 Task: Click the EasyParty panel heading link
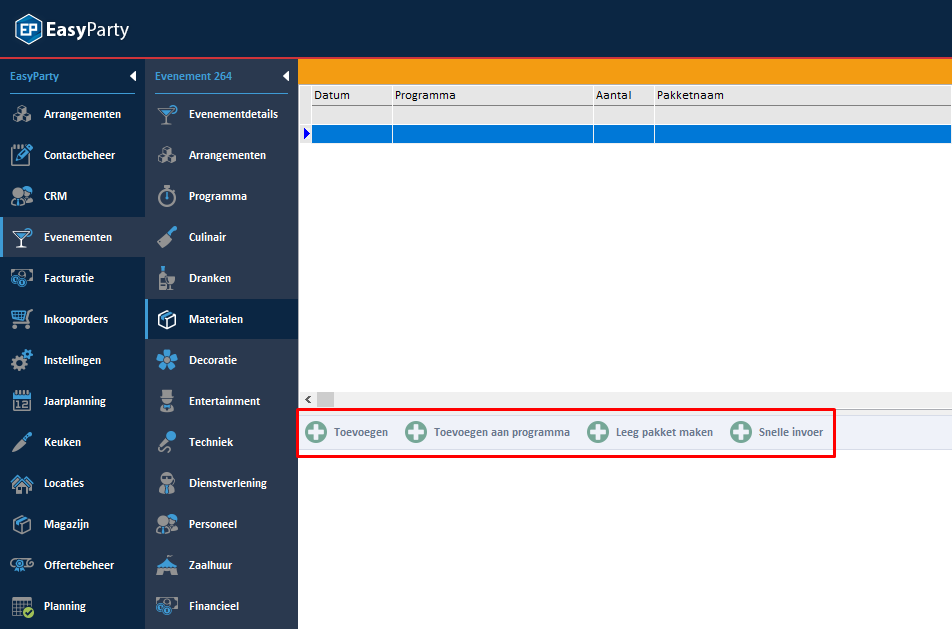click(x=34, y=76)
